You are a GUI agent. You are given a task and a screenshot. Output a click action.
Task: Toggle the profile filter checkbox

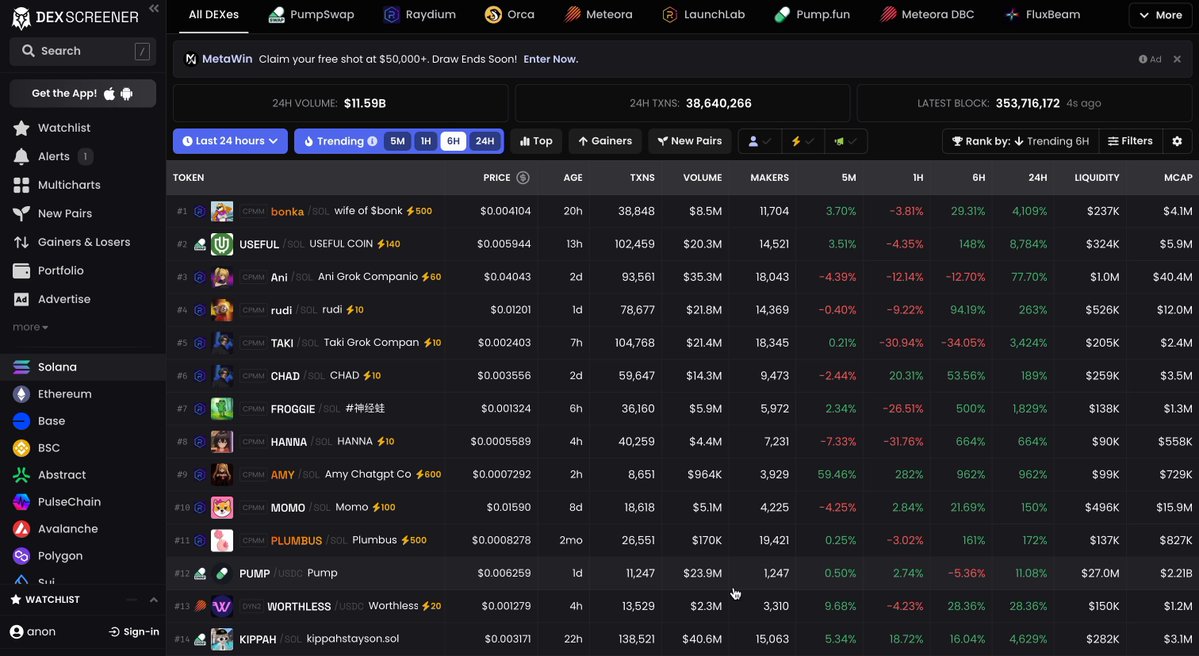pos(759,141)
